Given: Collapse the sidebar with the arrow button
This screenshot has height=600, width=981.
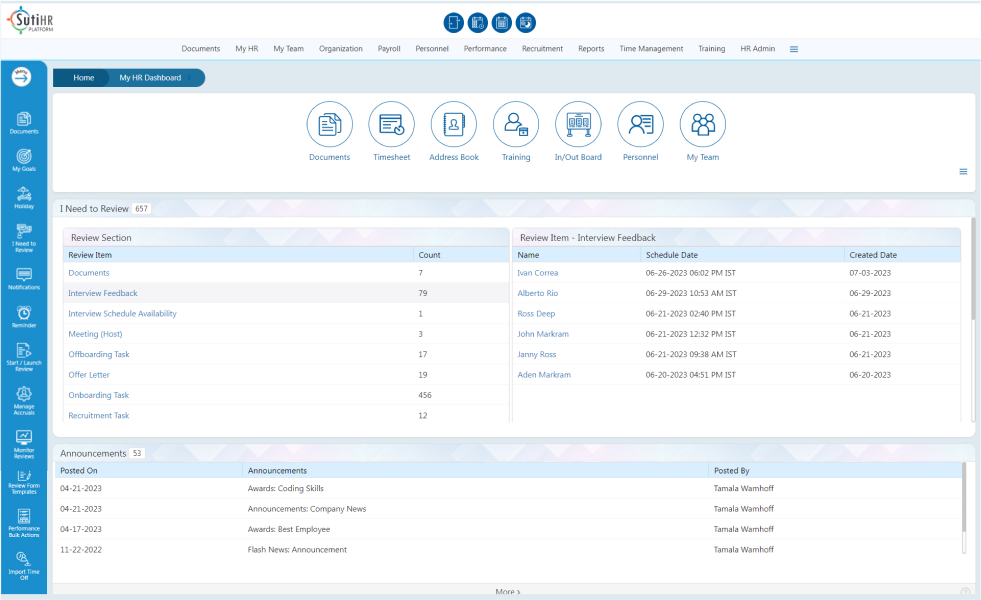Looking at the screenshot, I should 21,76.
